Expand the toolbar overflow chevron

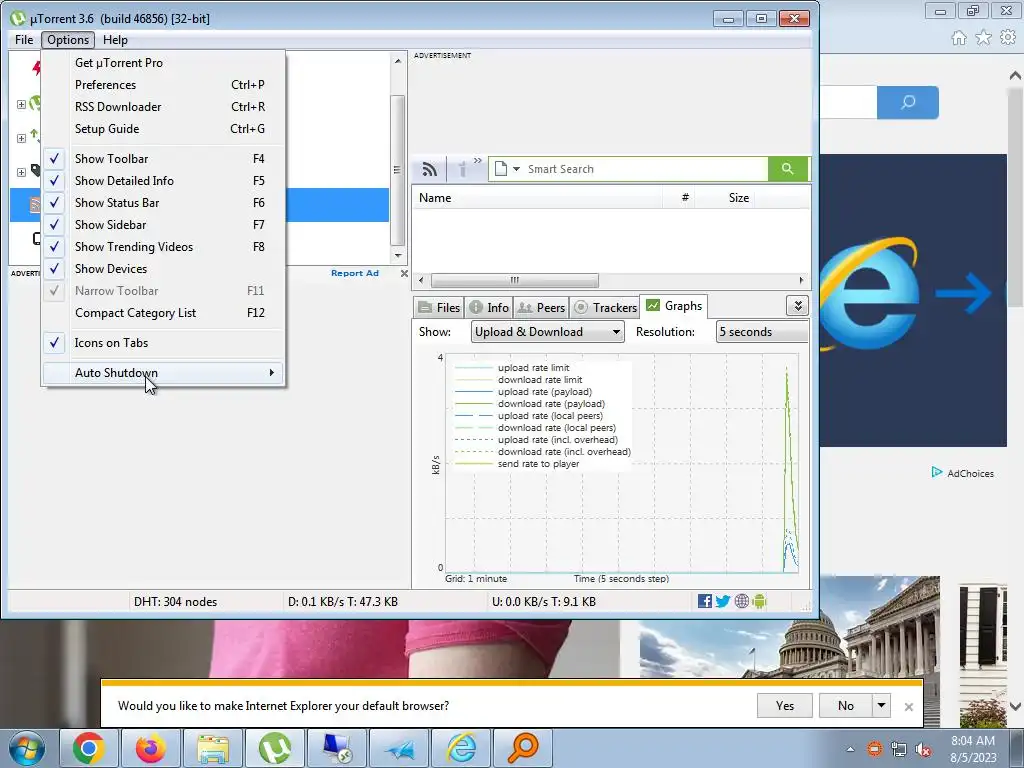point(477,161)
